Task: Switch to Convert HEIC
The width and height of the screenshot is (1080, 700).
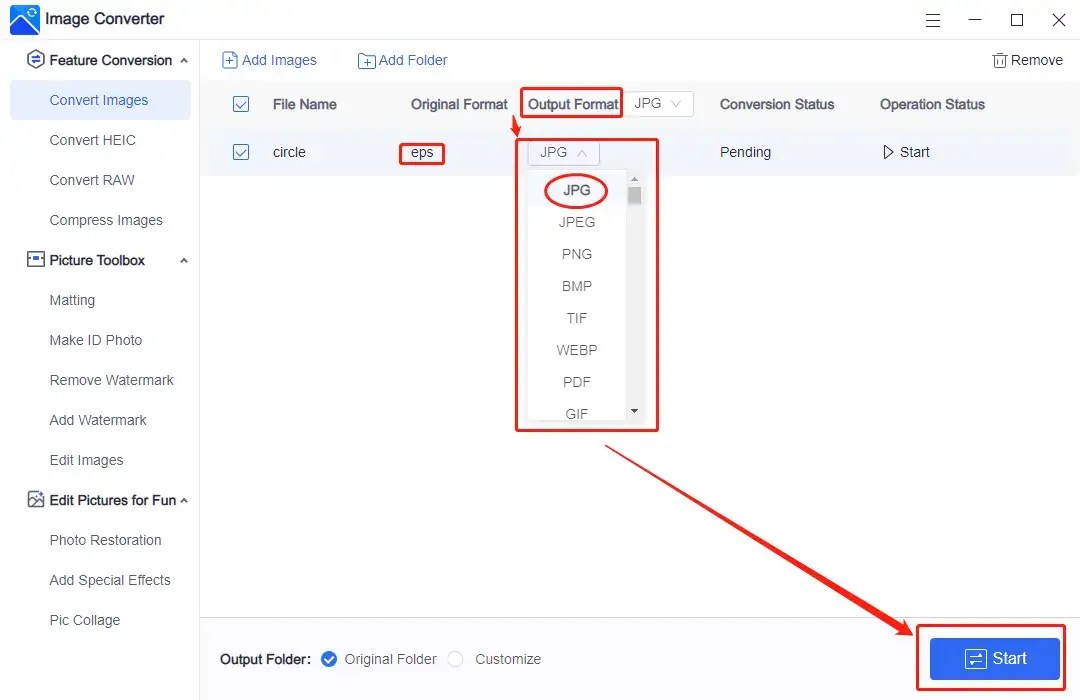Action: [x=91, y=140]
